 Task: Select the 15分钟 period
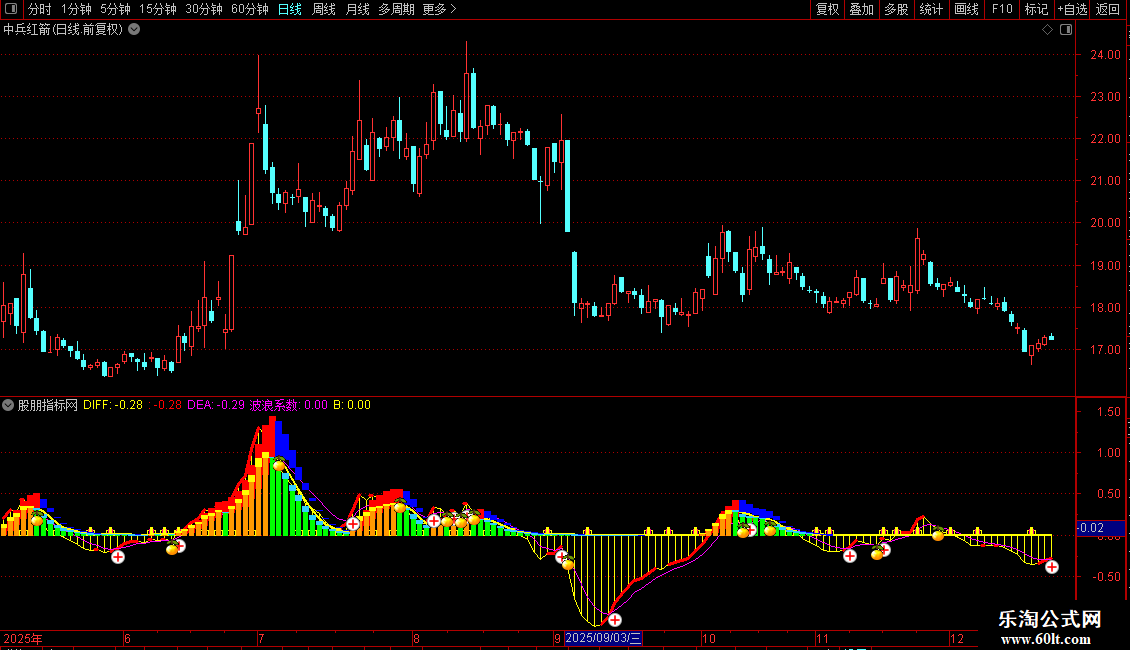pyautogui.click(x=158, y=9)
